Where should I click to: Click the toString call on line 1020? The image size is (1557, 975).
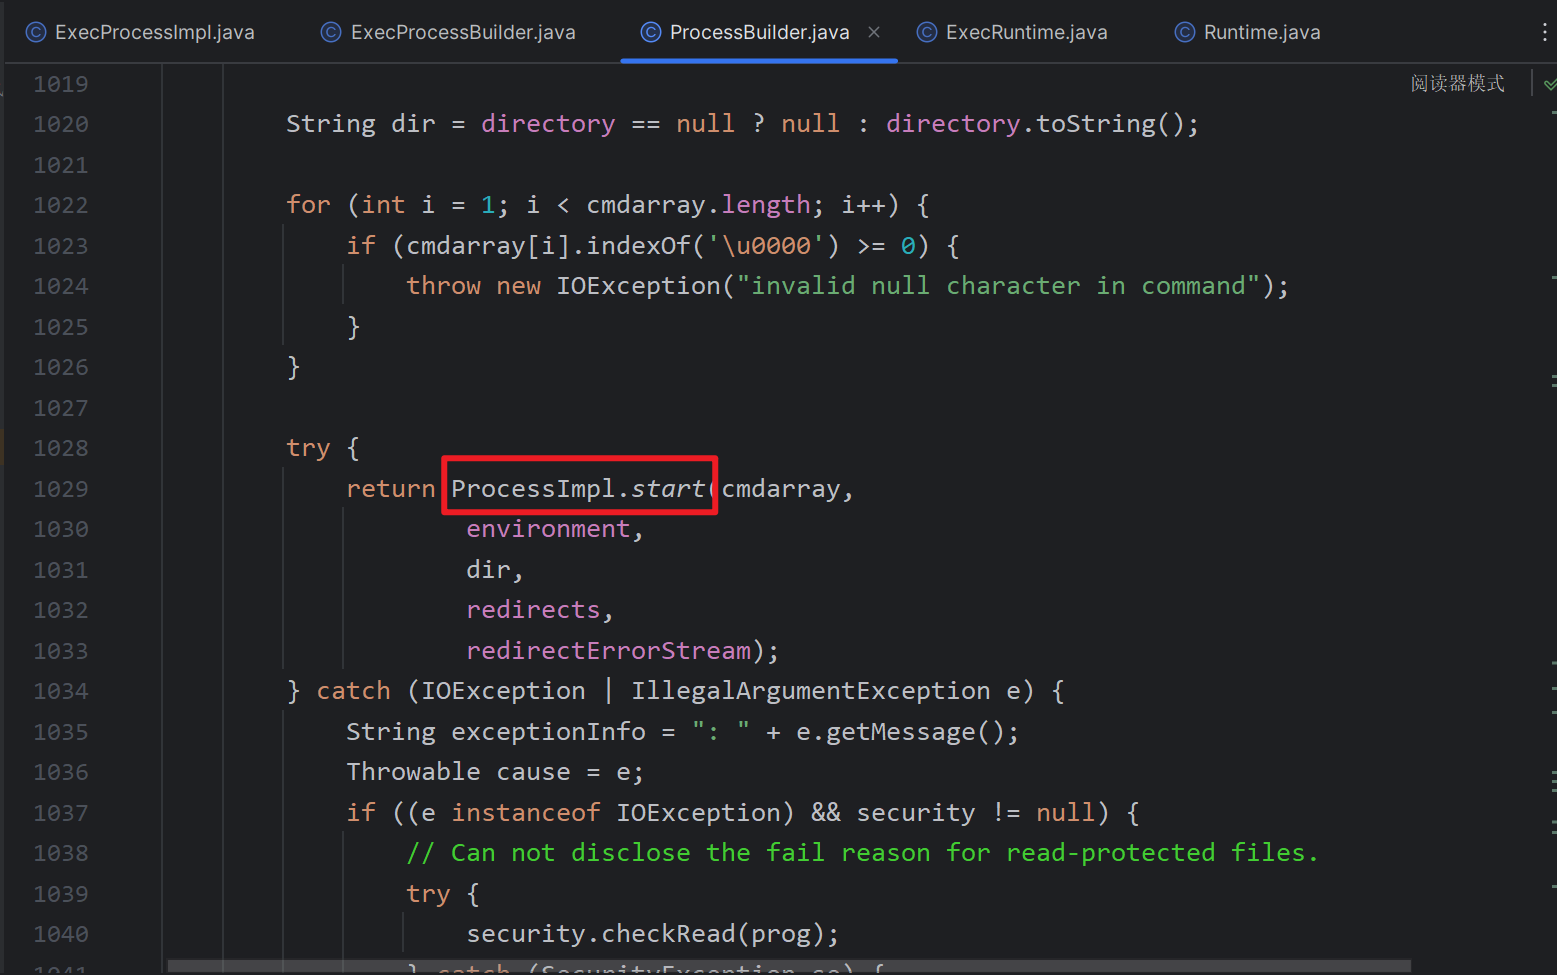point(1095,124)
